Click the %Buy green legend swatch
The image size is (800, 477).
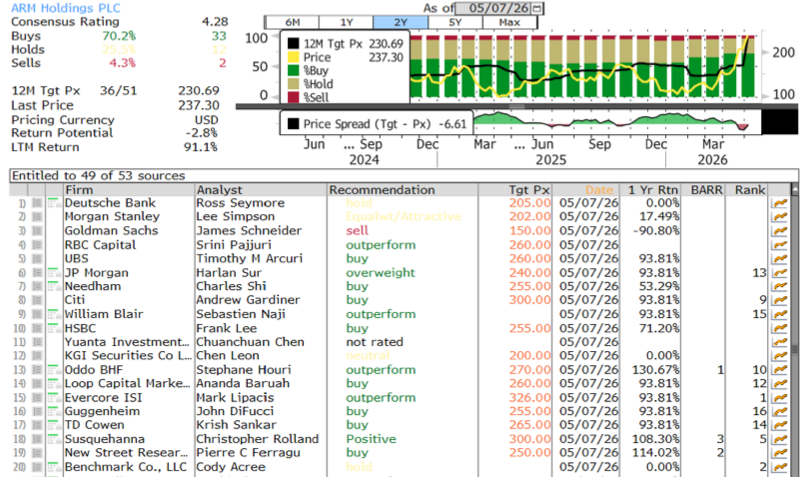click(293, 70)
